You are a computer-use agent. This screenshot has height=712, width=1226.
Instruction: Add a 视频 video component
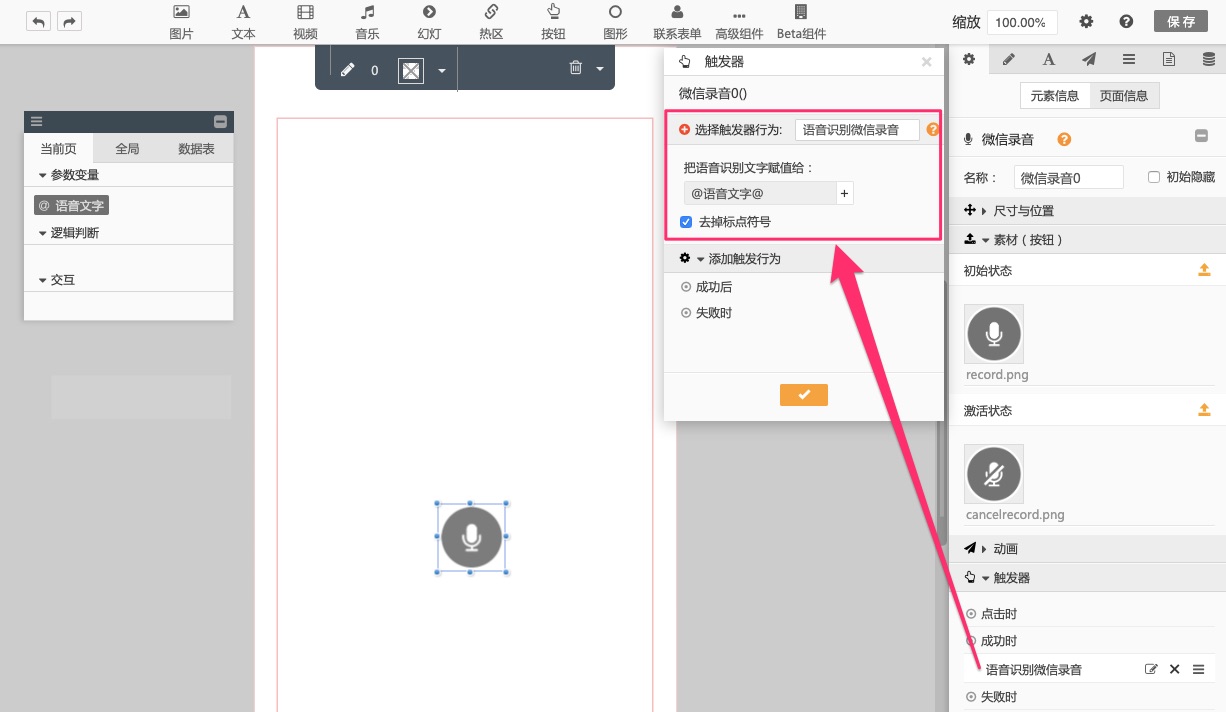click(x=305, y=22)
